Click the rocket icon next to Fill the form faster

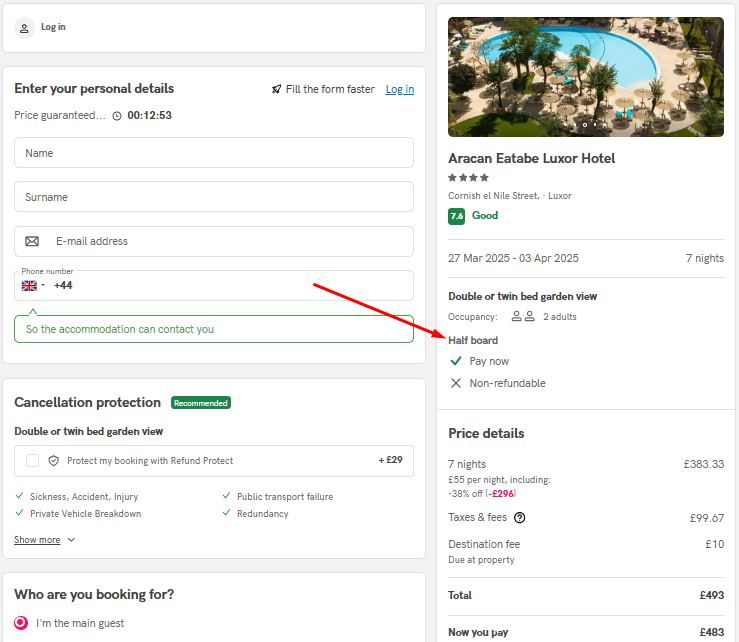pyautogui.click(x=276, y=89)
